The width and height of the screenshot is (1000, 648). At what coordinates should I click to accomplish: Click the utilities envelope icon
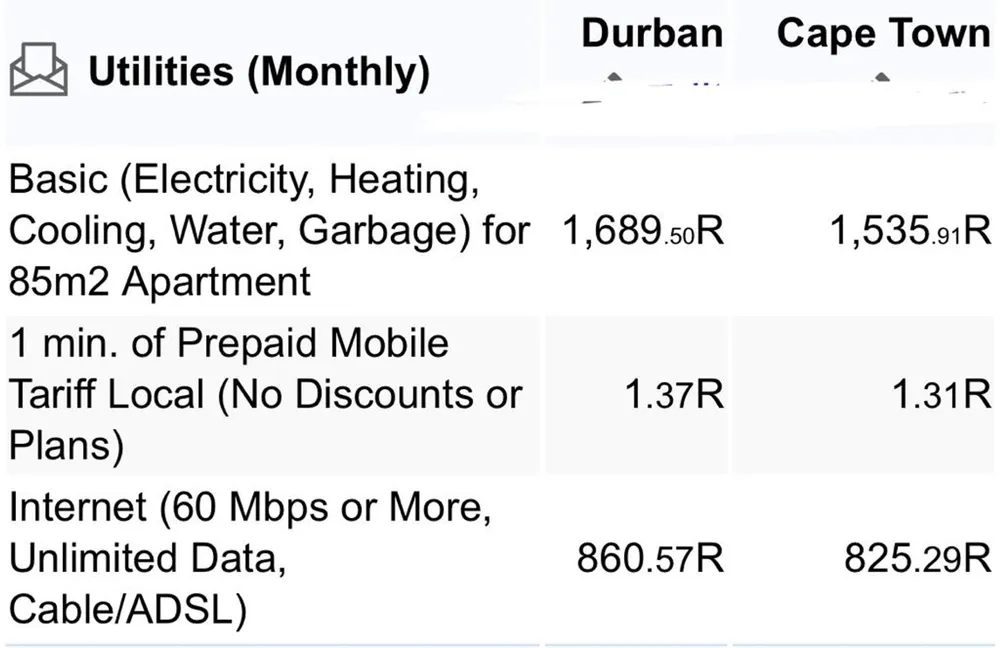(x=39, y=69)
